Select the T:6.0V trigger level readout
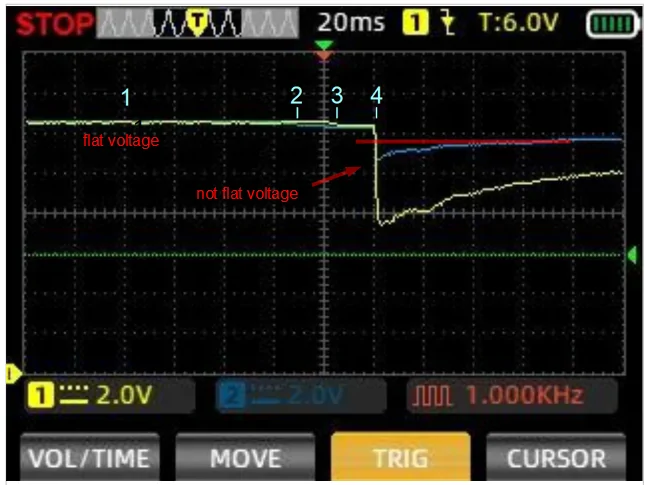Viewport: 645px width, 485px height. point(519,22)
